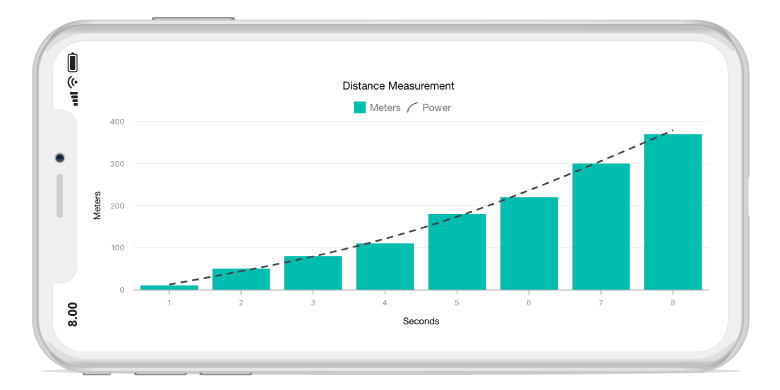The width and height of the screenshot is (780, 390).
Task: Tap the phone's front camera lens
Action: [60, 158]
